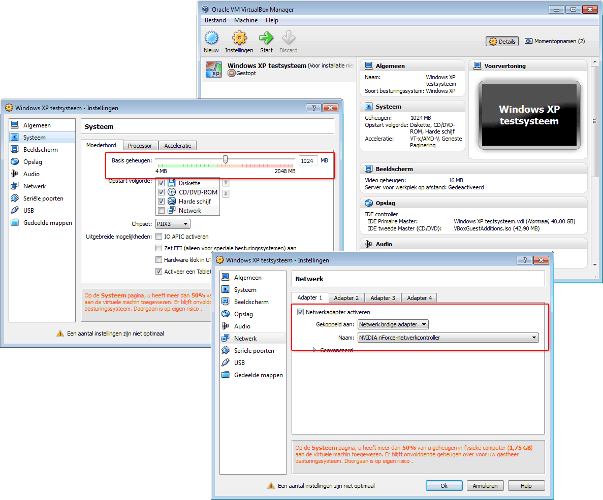Screen dimensions: 603x500
Task: Move boot item down with arrow button
Action: click(x=226, y=194)
